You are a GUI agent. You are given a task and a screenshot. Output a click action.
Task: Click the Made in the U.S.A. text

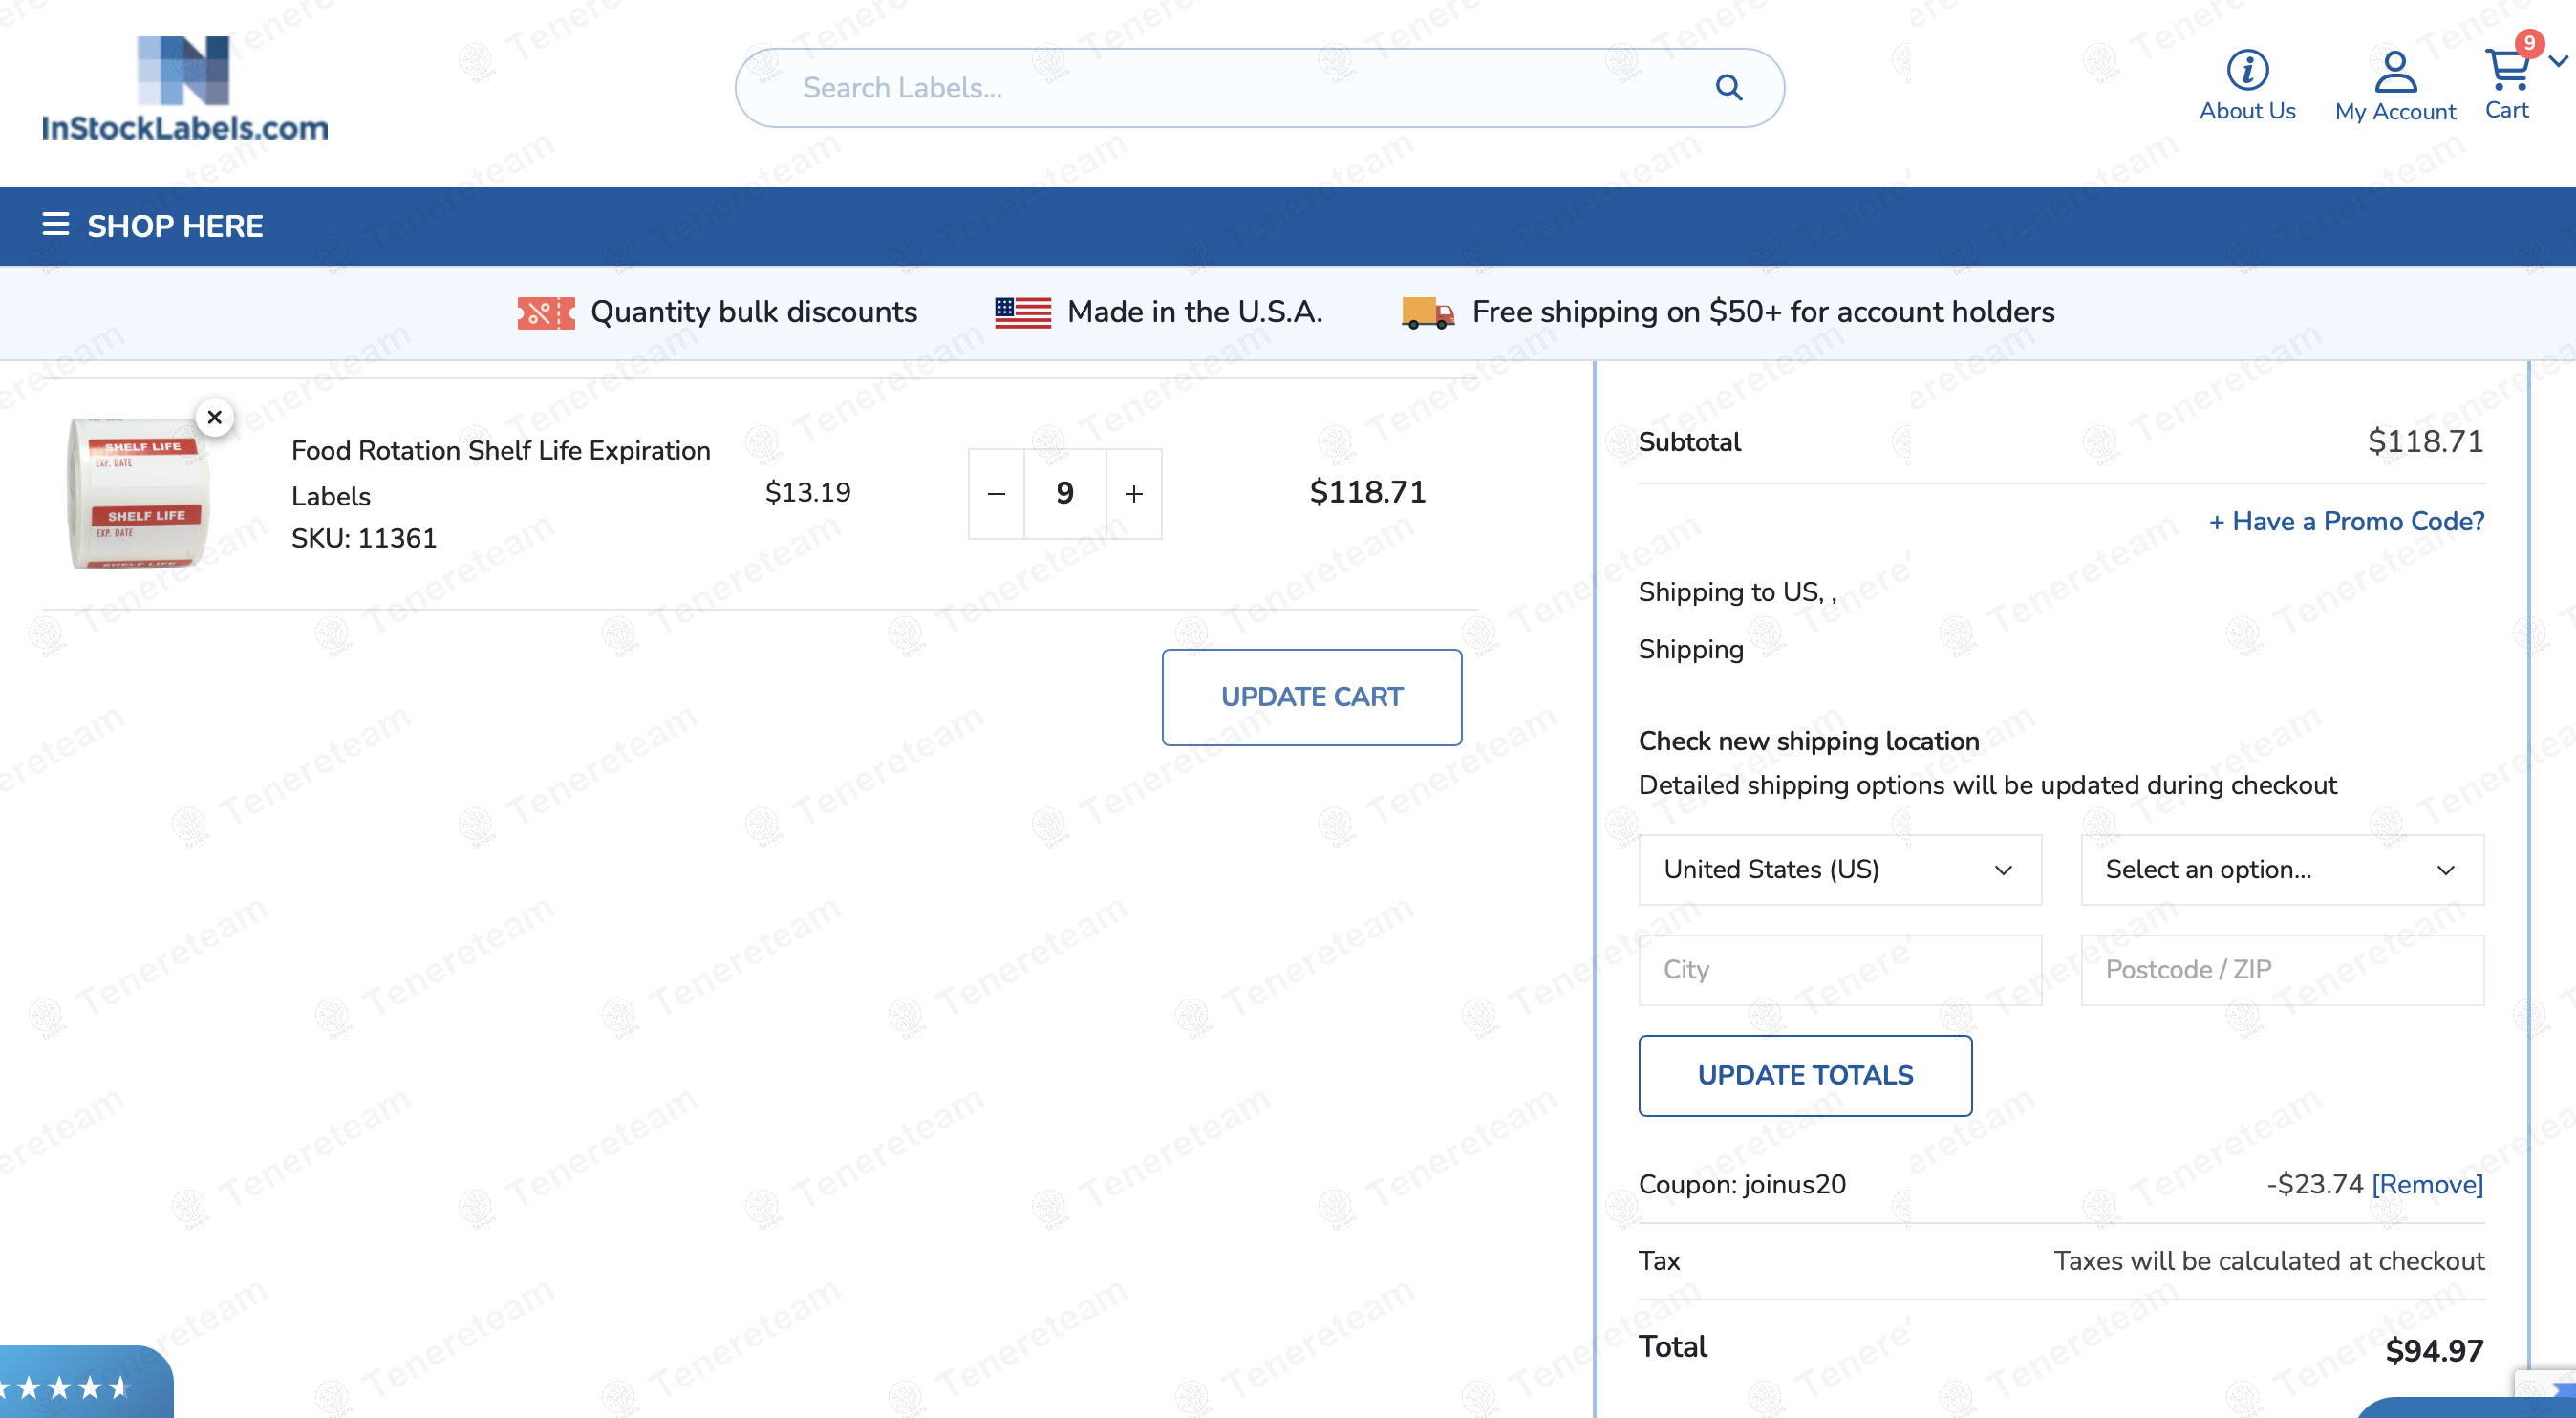(x=1195, y=312)
